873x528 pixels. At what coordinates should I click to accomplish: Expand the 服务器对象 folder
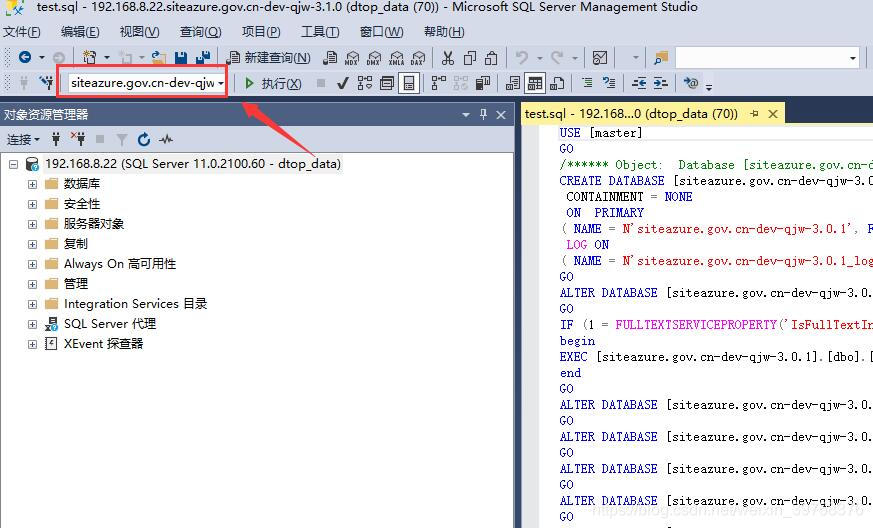32,224
